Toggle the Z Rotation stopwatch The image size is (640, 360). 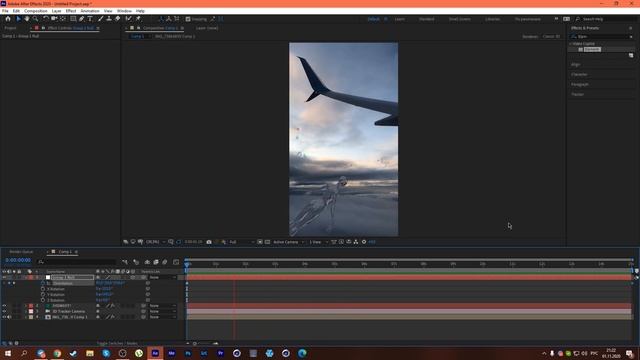pos(43,300)
